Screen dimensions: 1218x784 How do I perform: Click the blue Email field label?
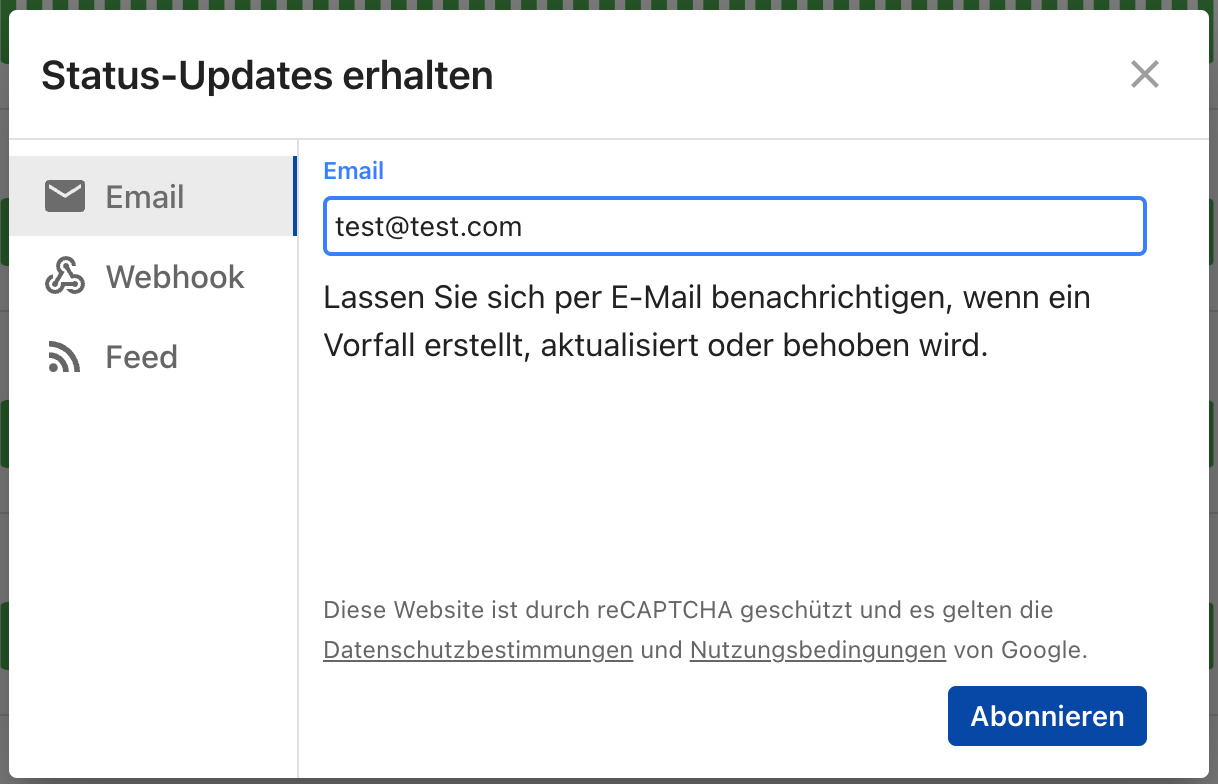pos(354,171)
